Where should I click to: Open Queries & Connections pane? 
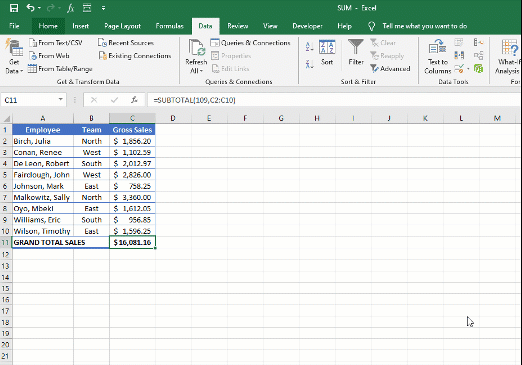tap(251, 43)
